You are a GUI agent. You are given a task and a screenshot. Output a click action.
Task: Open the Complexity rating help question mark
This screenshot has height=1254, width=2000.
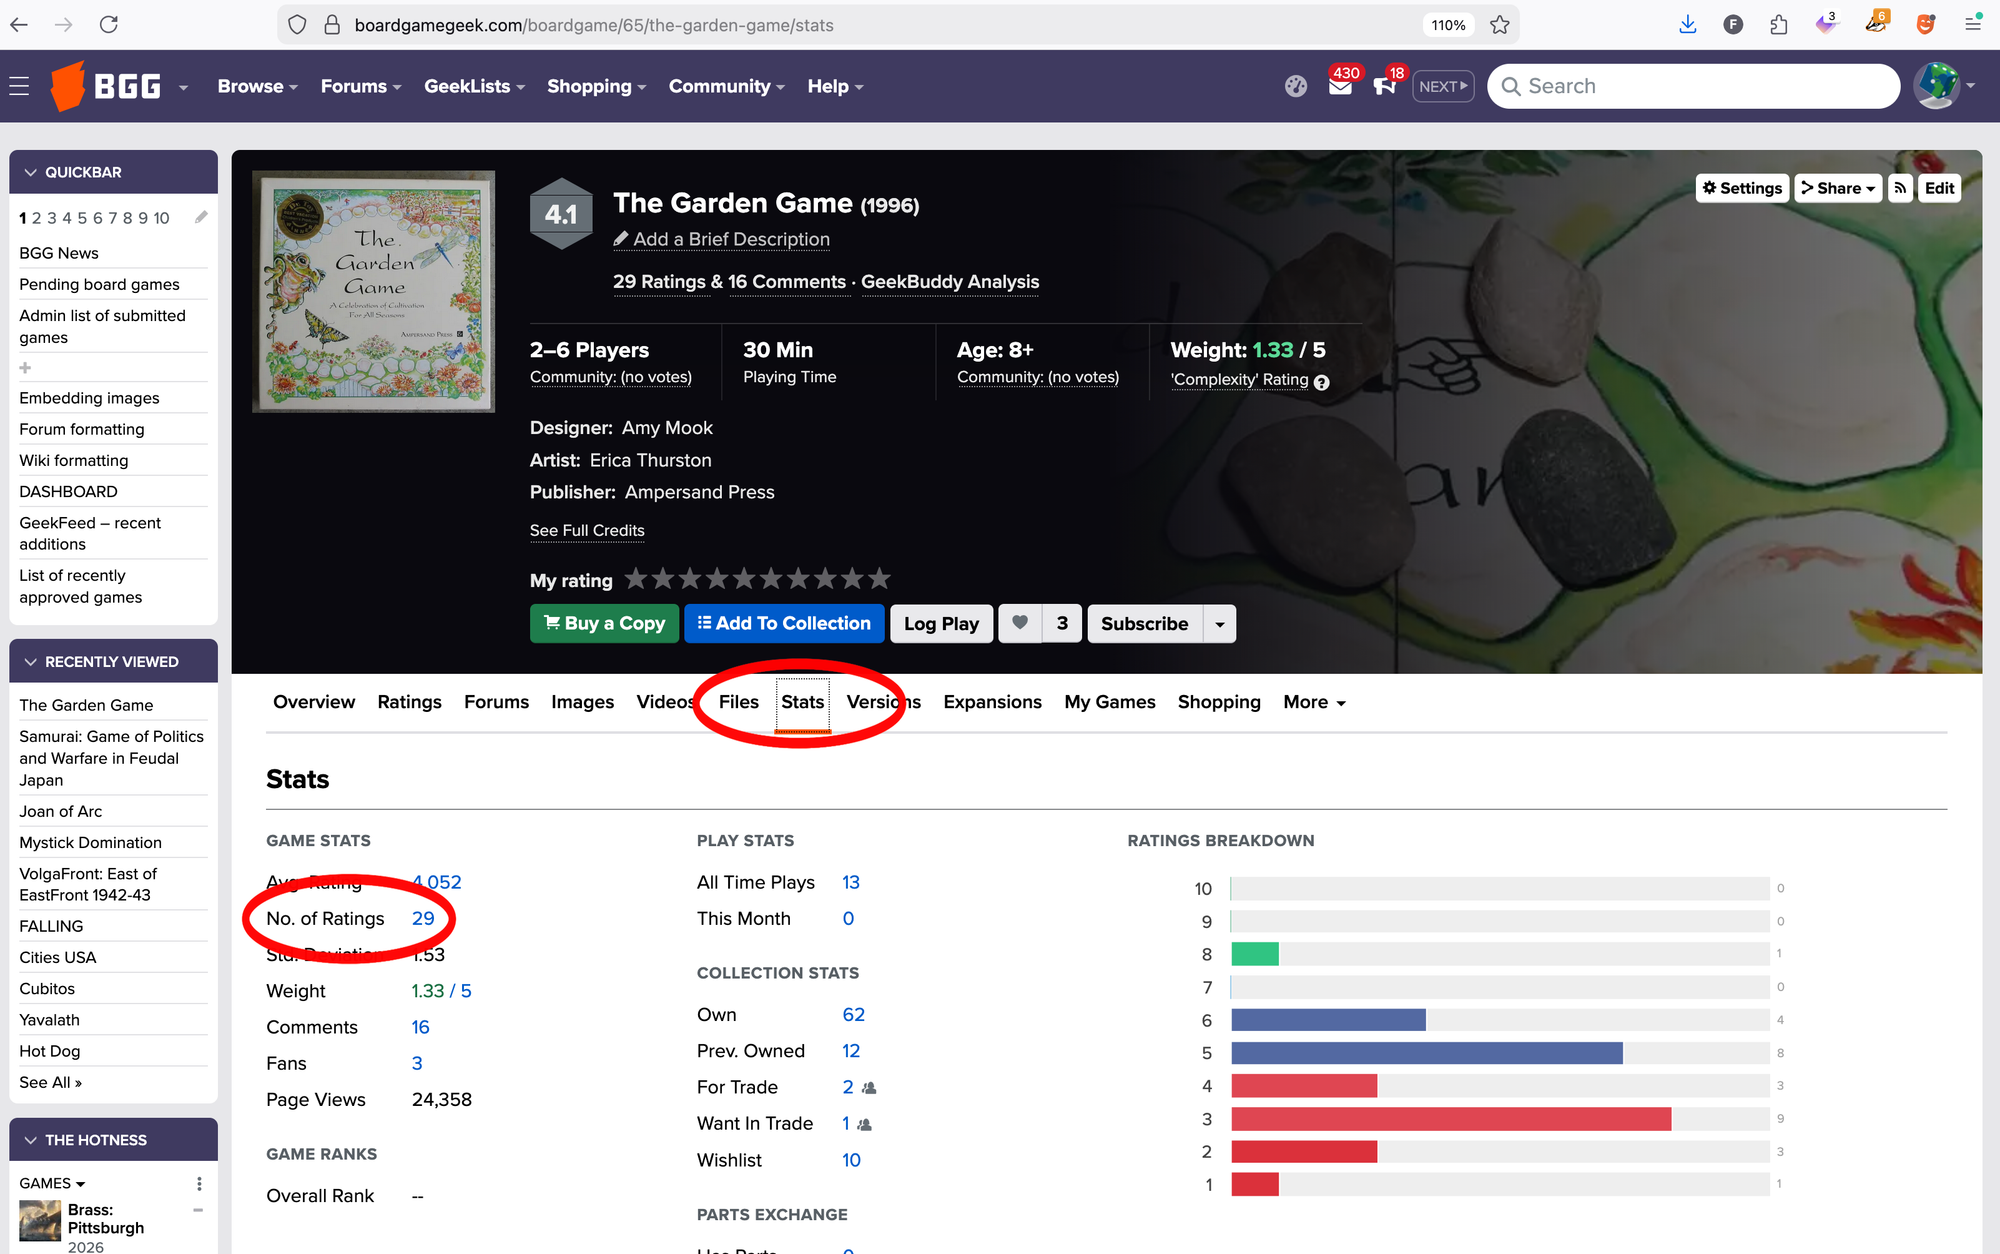[x=1321, y=382]
